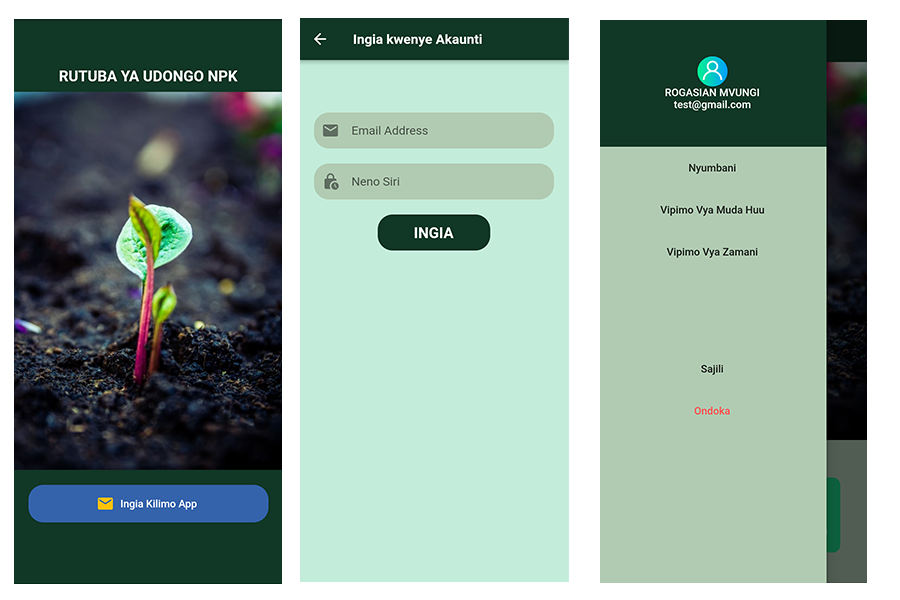Click the seedling photo on welcome screen
The height and width of the screenshot is (600, 900).
(x=148, y=281)
